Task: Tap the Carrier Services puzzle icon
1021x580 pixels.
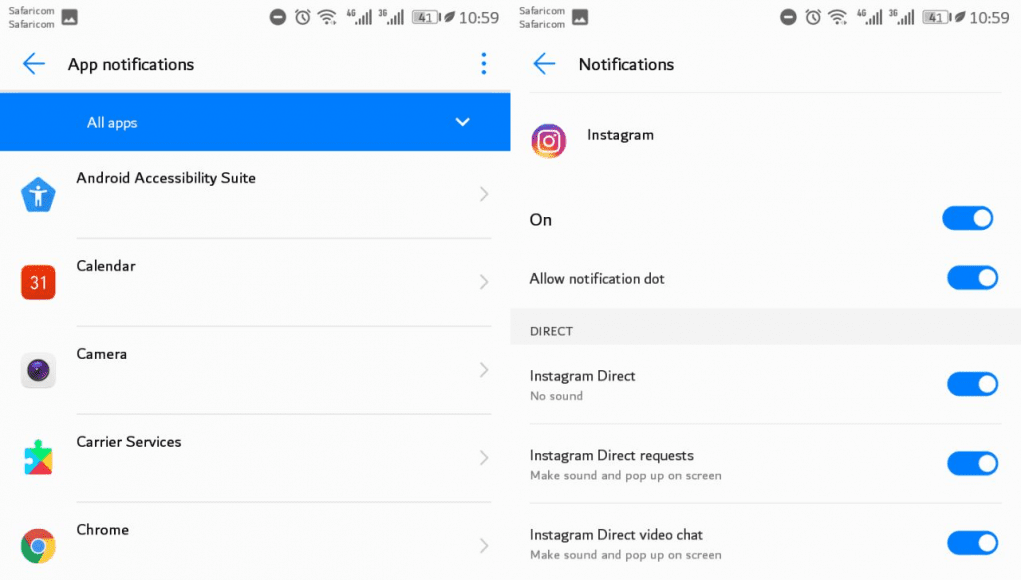Action: click(x=38, y=458)
